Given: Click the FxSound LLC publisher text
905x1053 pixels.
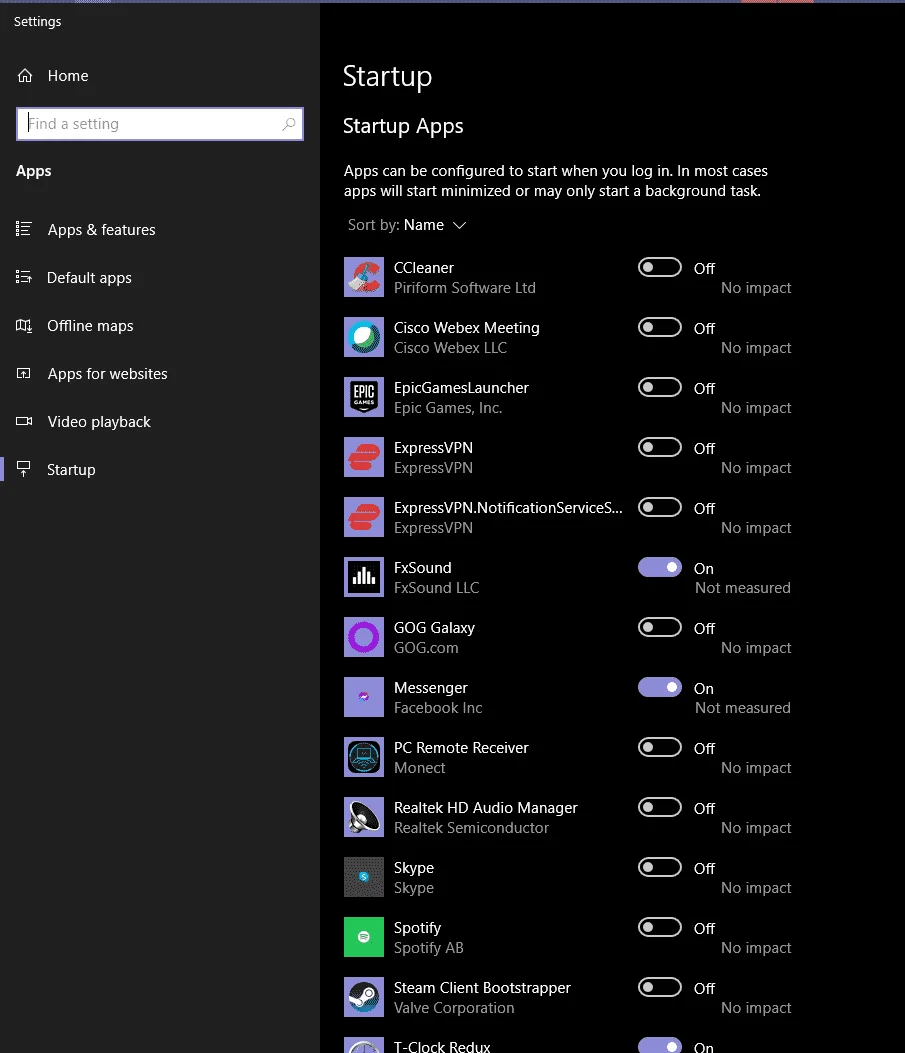Looking at the screenshot, I should (x=436, y=588).
